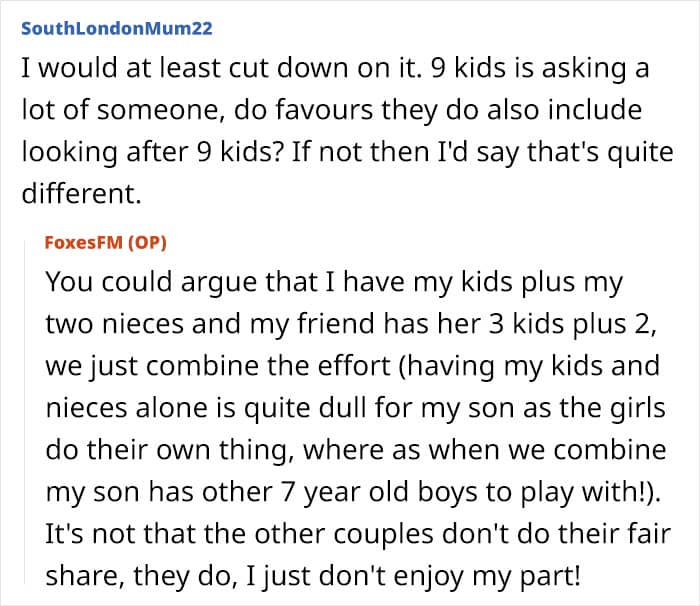
Task: Click the phrase '9 kids is asking' in first comment
Action: (x=528, y=68)
